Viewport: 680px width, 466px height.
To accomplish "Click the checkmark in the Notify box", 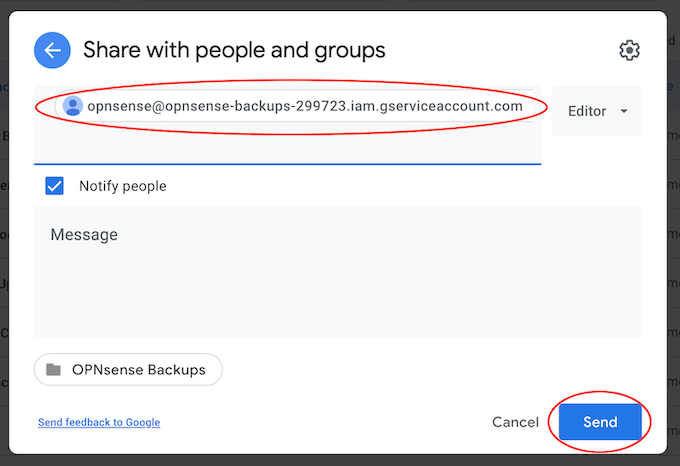I will coord(55,186).
